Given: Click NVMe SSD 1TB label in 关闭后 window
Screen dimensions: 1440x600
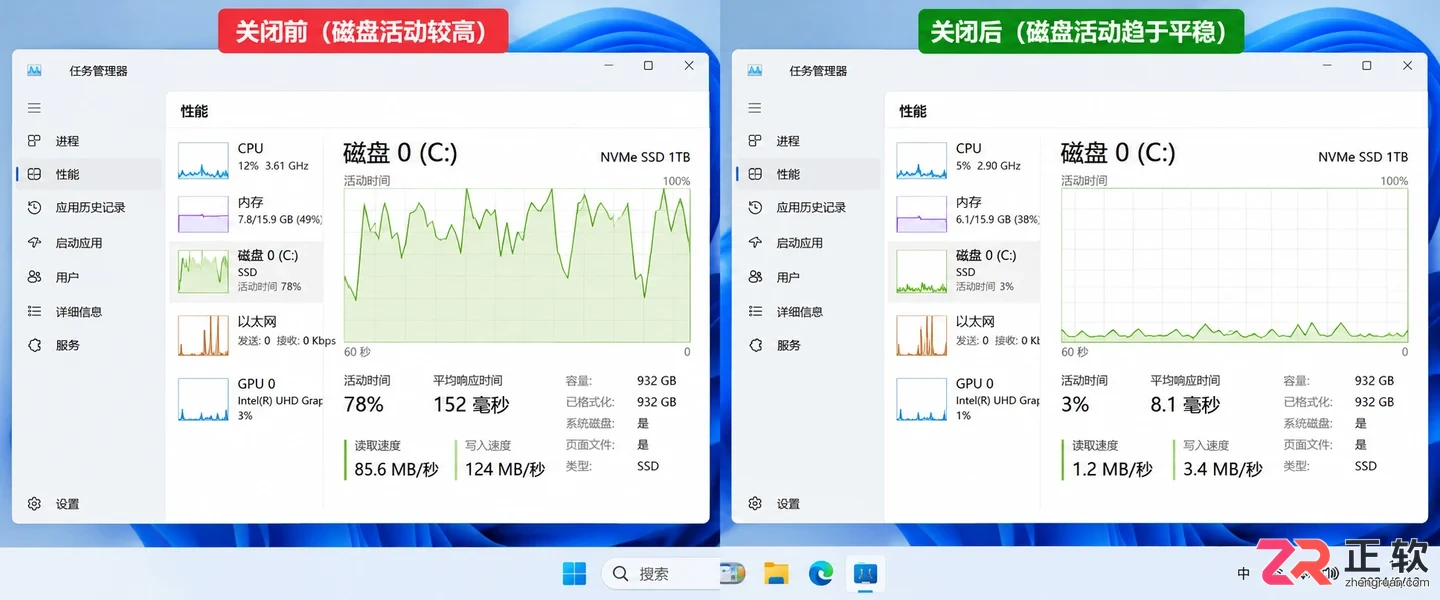Looking at the screenshot, I should tap(1363, 157).
